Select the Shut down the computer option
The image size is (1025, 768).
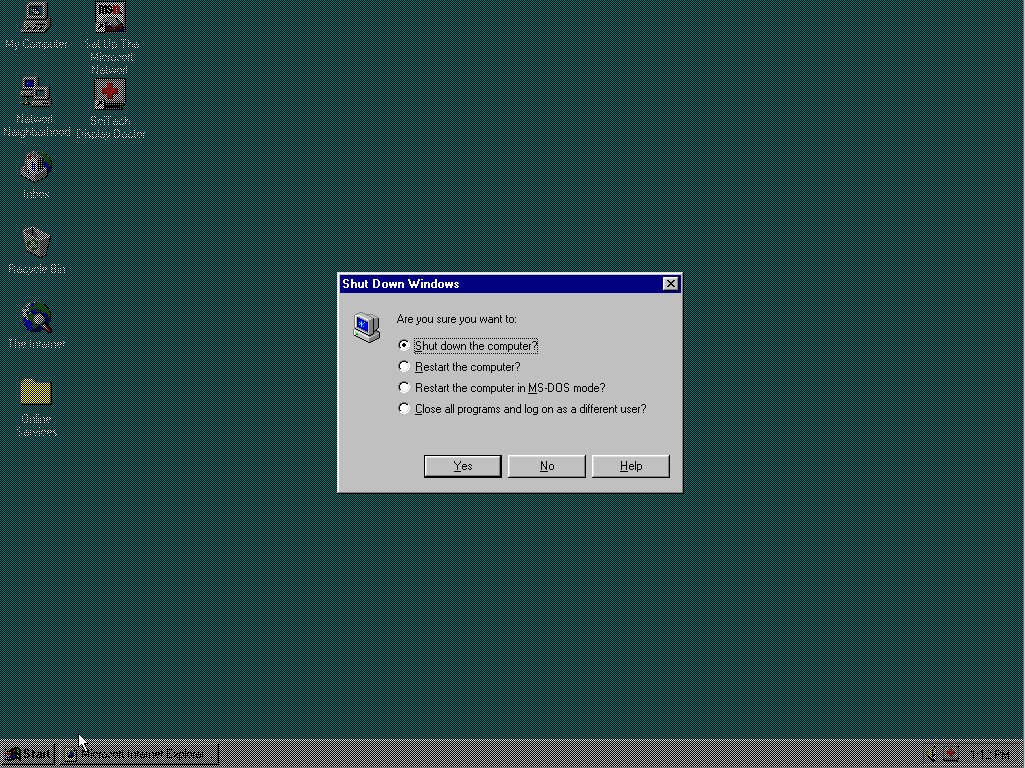click(x=404, y=344)
